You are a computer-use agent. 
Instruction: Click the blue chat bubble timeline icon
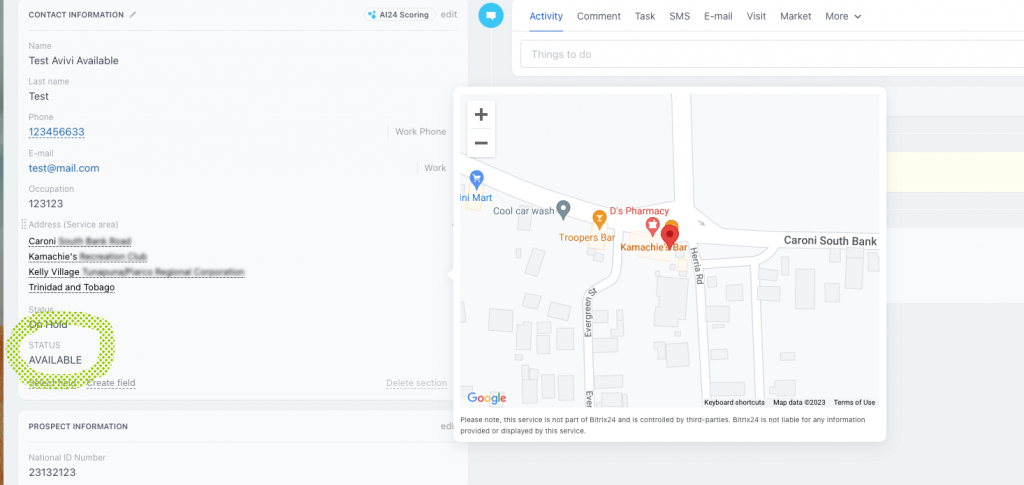coord(490,15)
